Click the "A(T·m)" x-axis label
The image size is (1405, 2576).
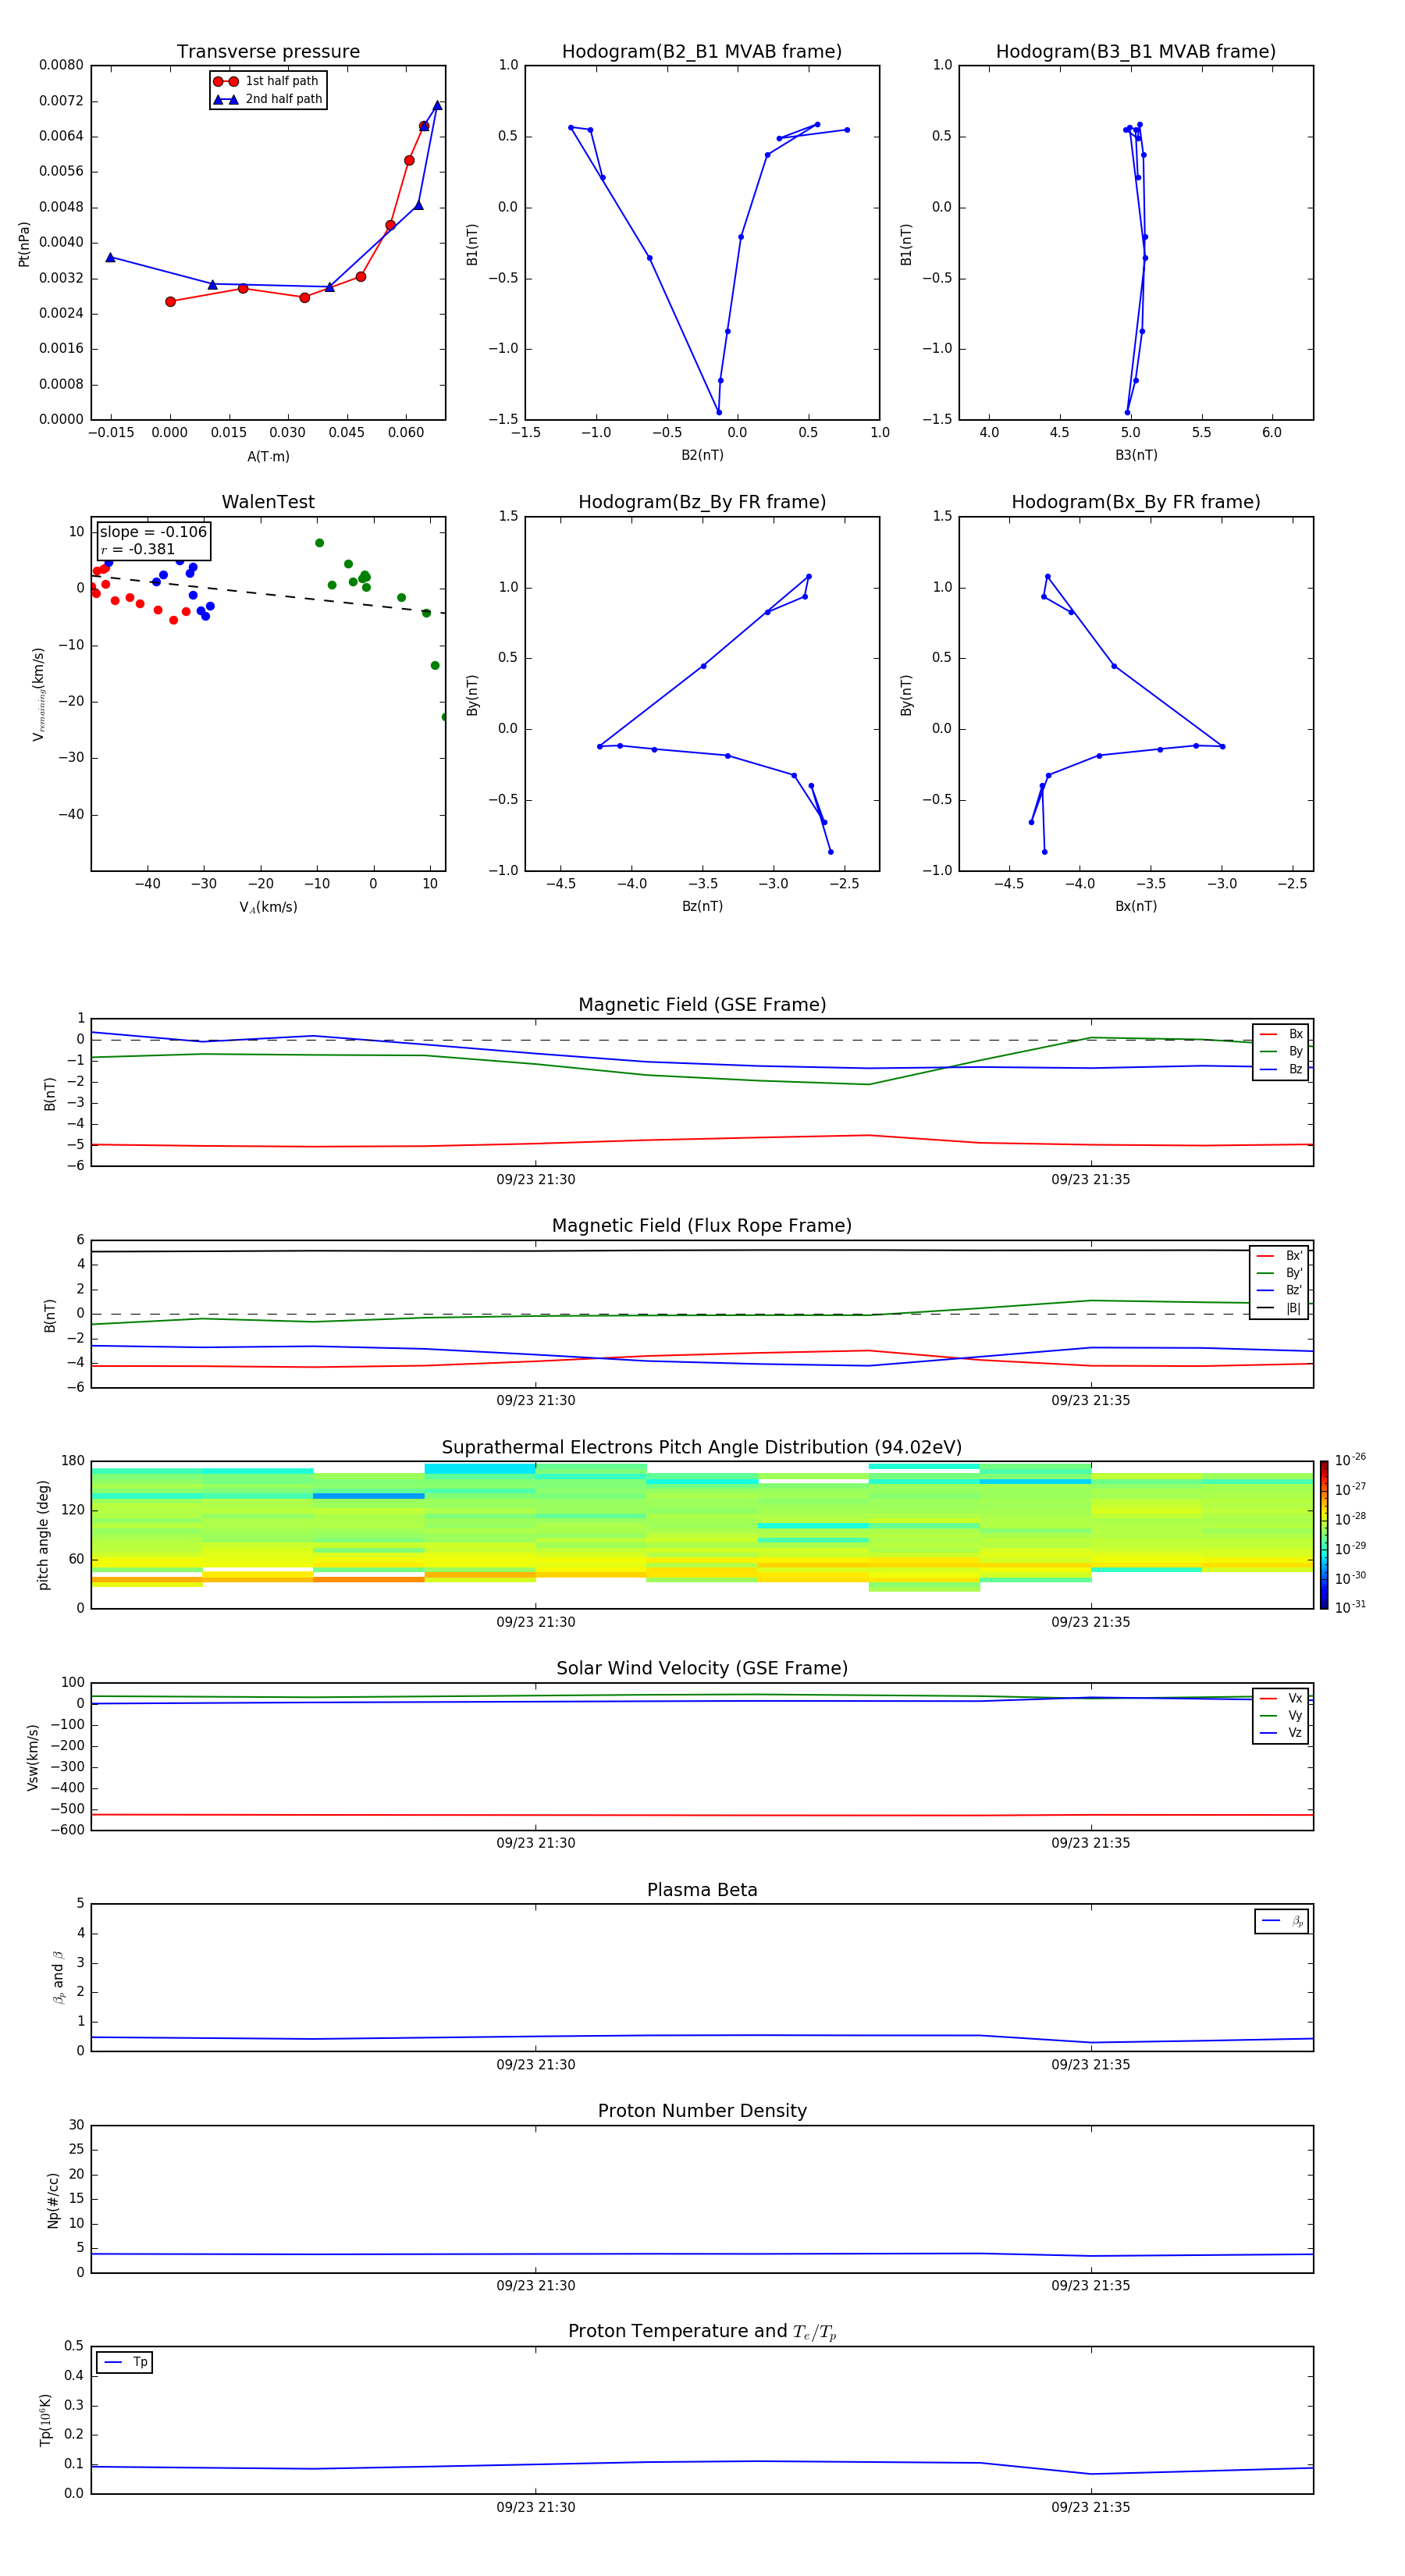(268, 456)
